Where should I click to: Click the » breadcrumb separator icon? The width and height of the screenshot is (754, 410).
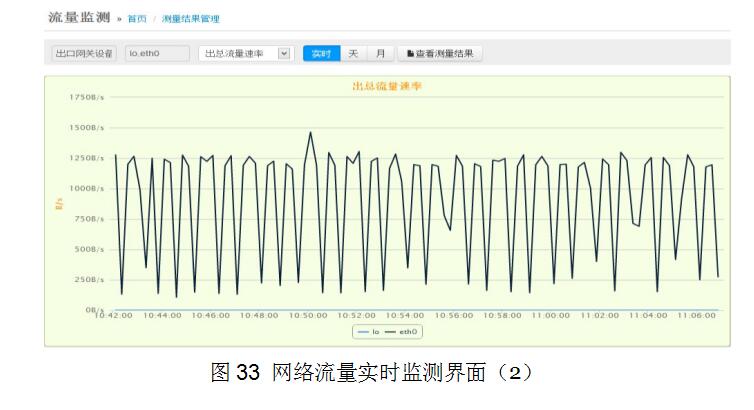tap(119, 19)
